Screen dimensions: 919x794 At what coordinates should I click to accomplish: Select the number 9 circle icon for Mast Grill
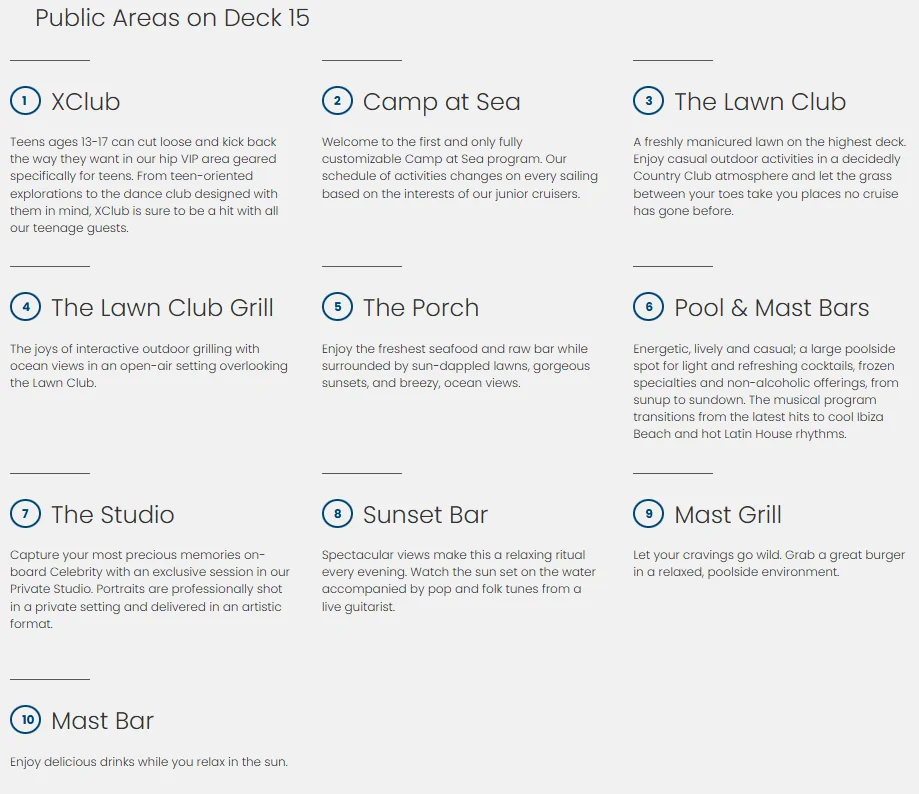coord(648,513)
